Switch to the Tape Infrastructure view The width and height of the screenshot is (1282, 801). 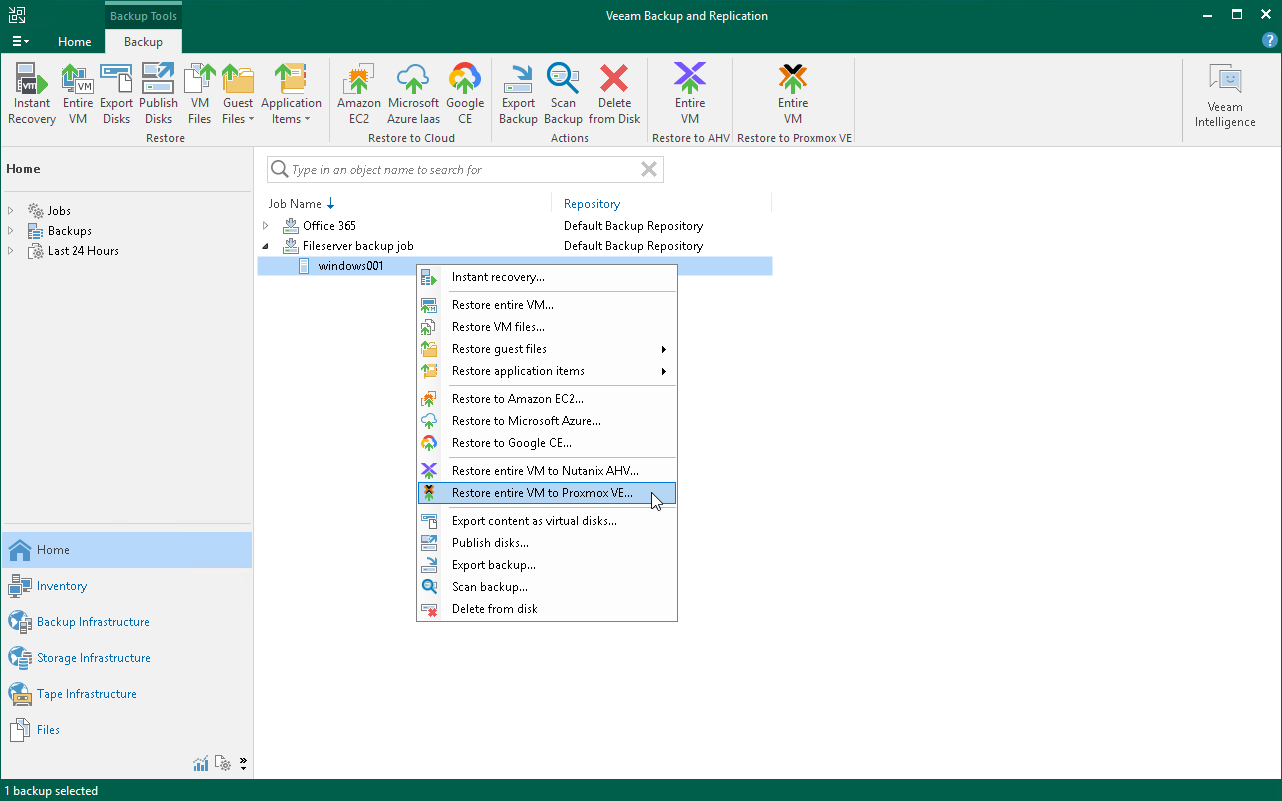(x=87, y=693)
